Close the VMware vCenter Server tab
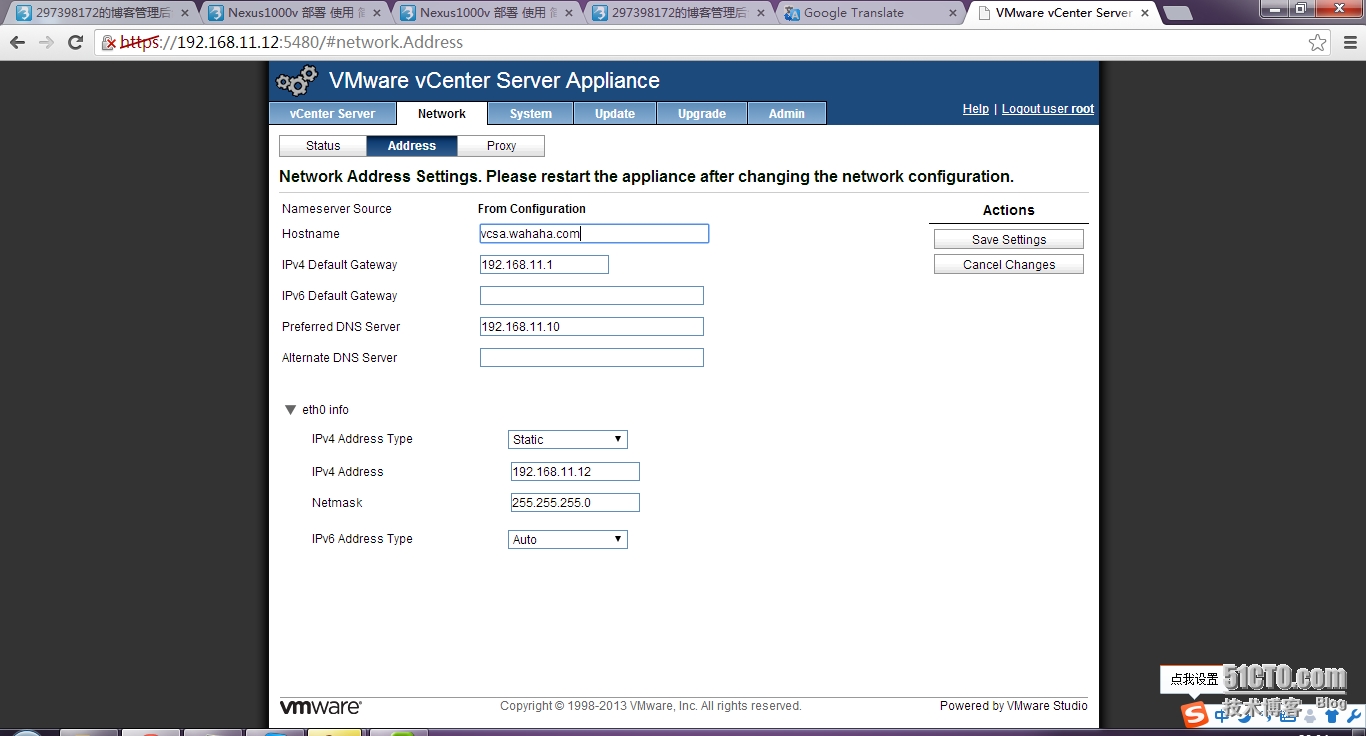Viewport: 1366px width, 736px height. [1143, 13]
